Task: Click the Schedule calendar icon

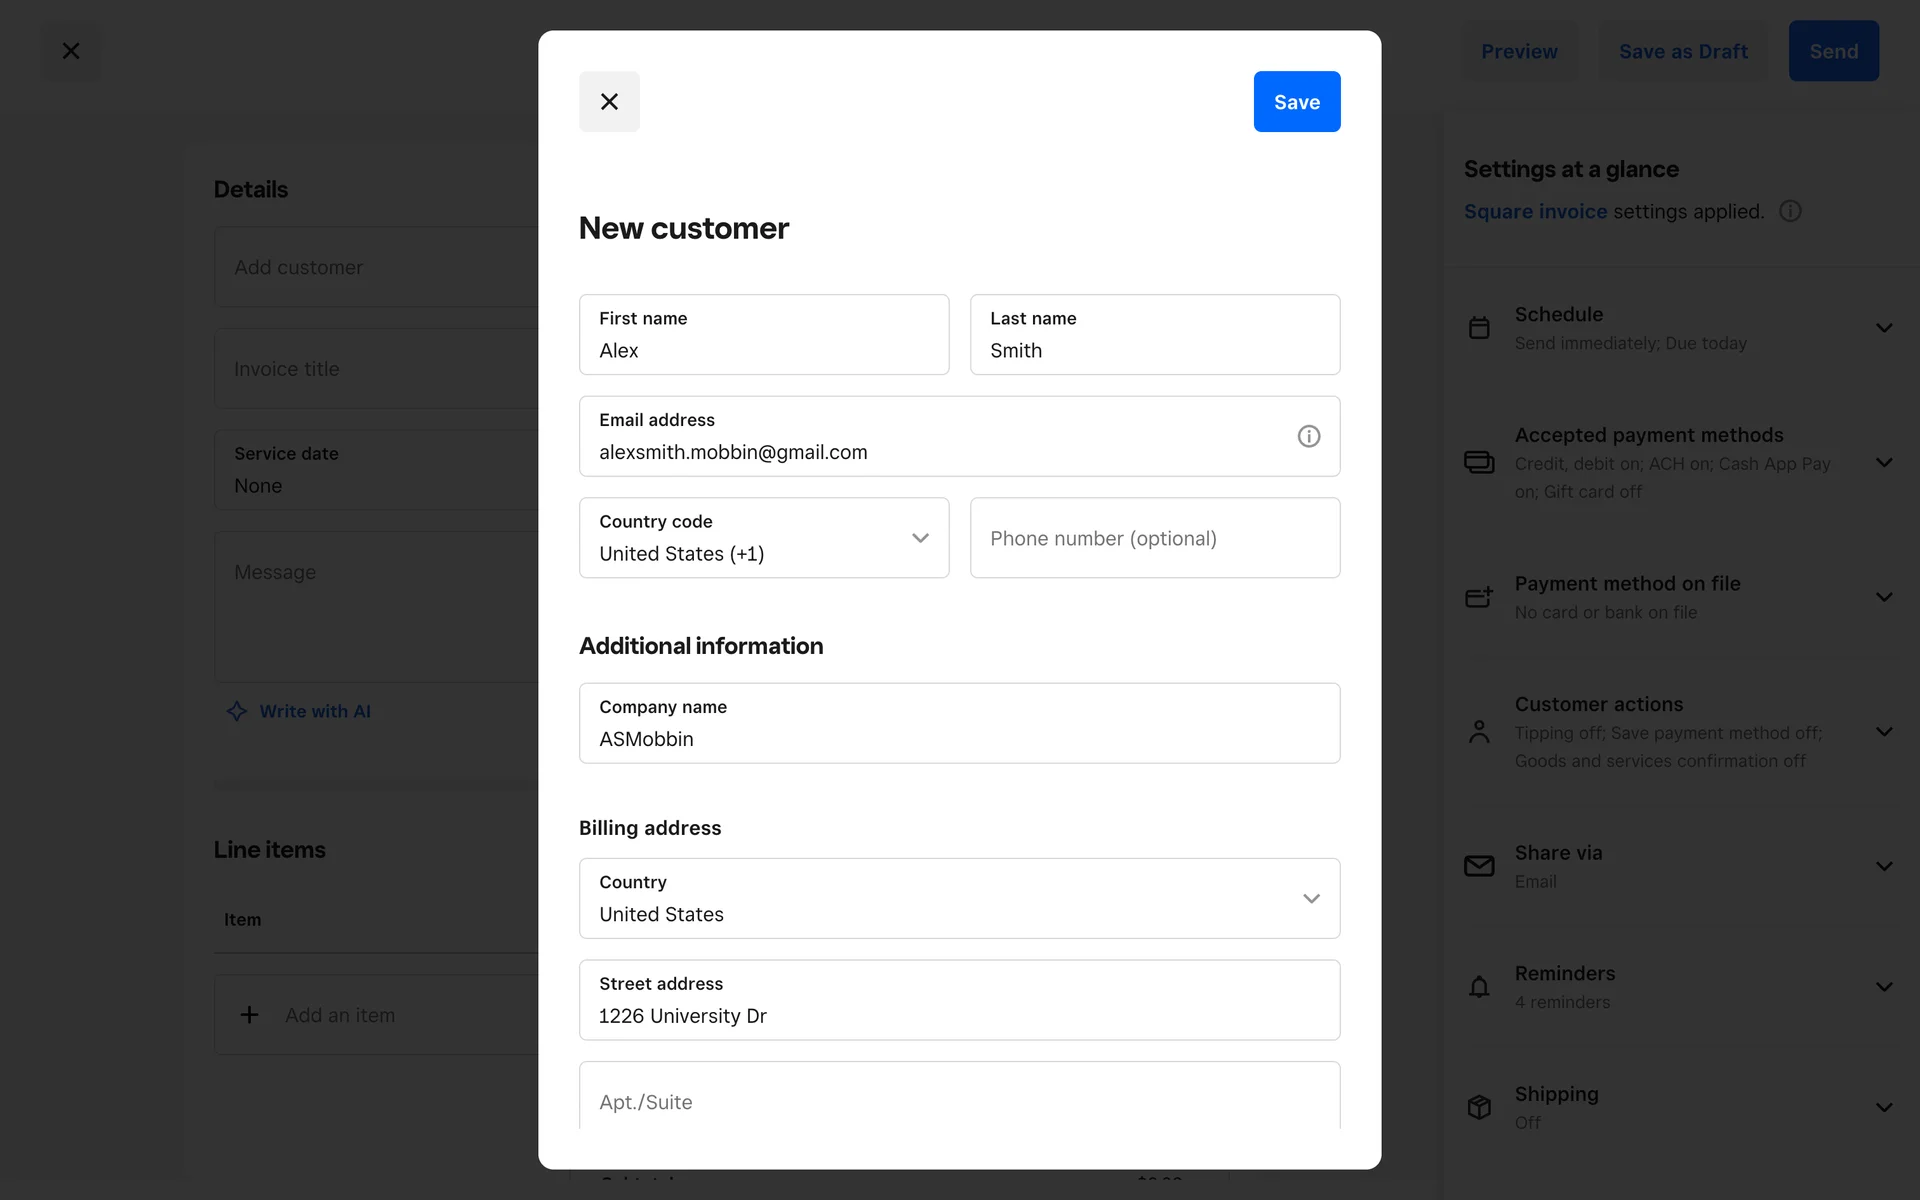Action: point(1479,328)
